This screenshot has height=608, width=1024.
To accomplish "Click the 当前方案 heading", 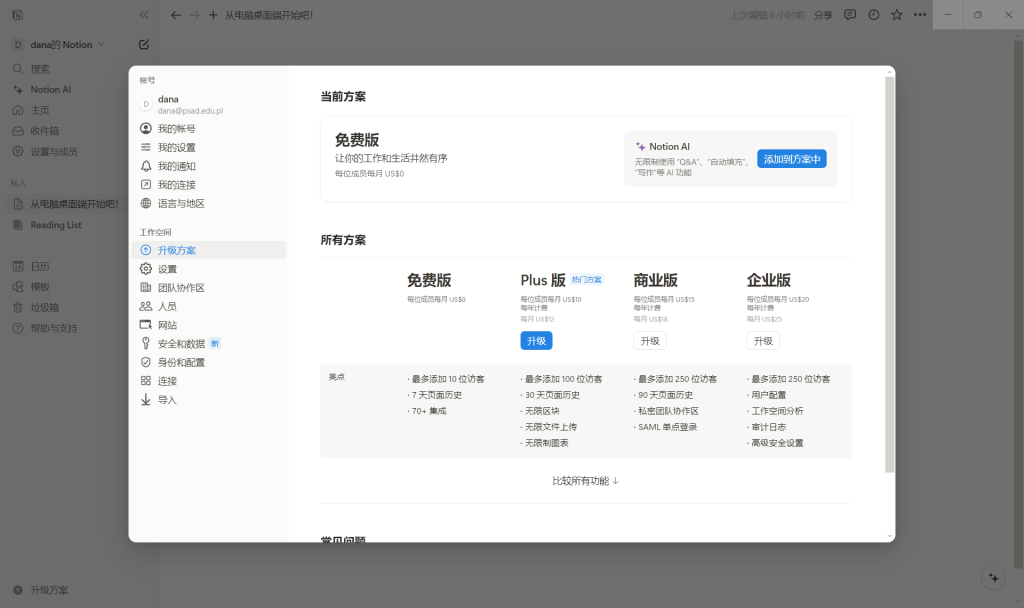I will [x=343, y=97].
